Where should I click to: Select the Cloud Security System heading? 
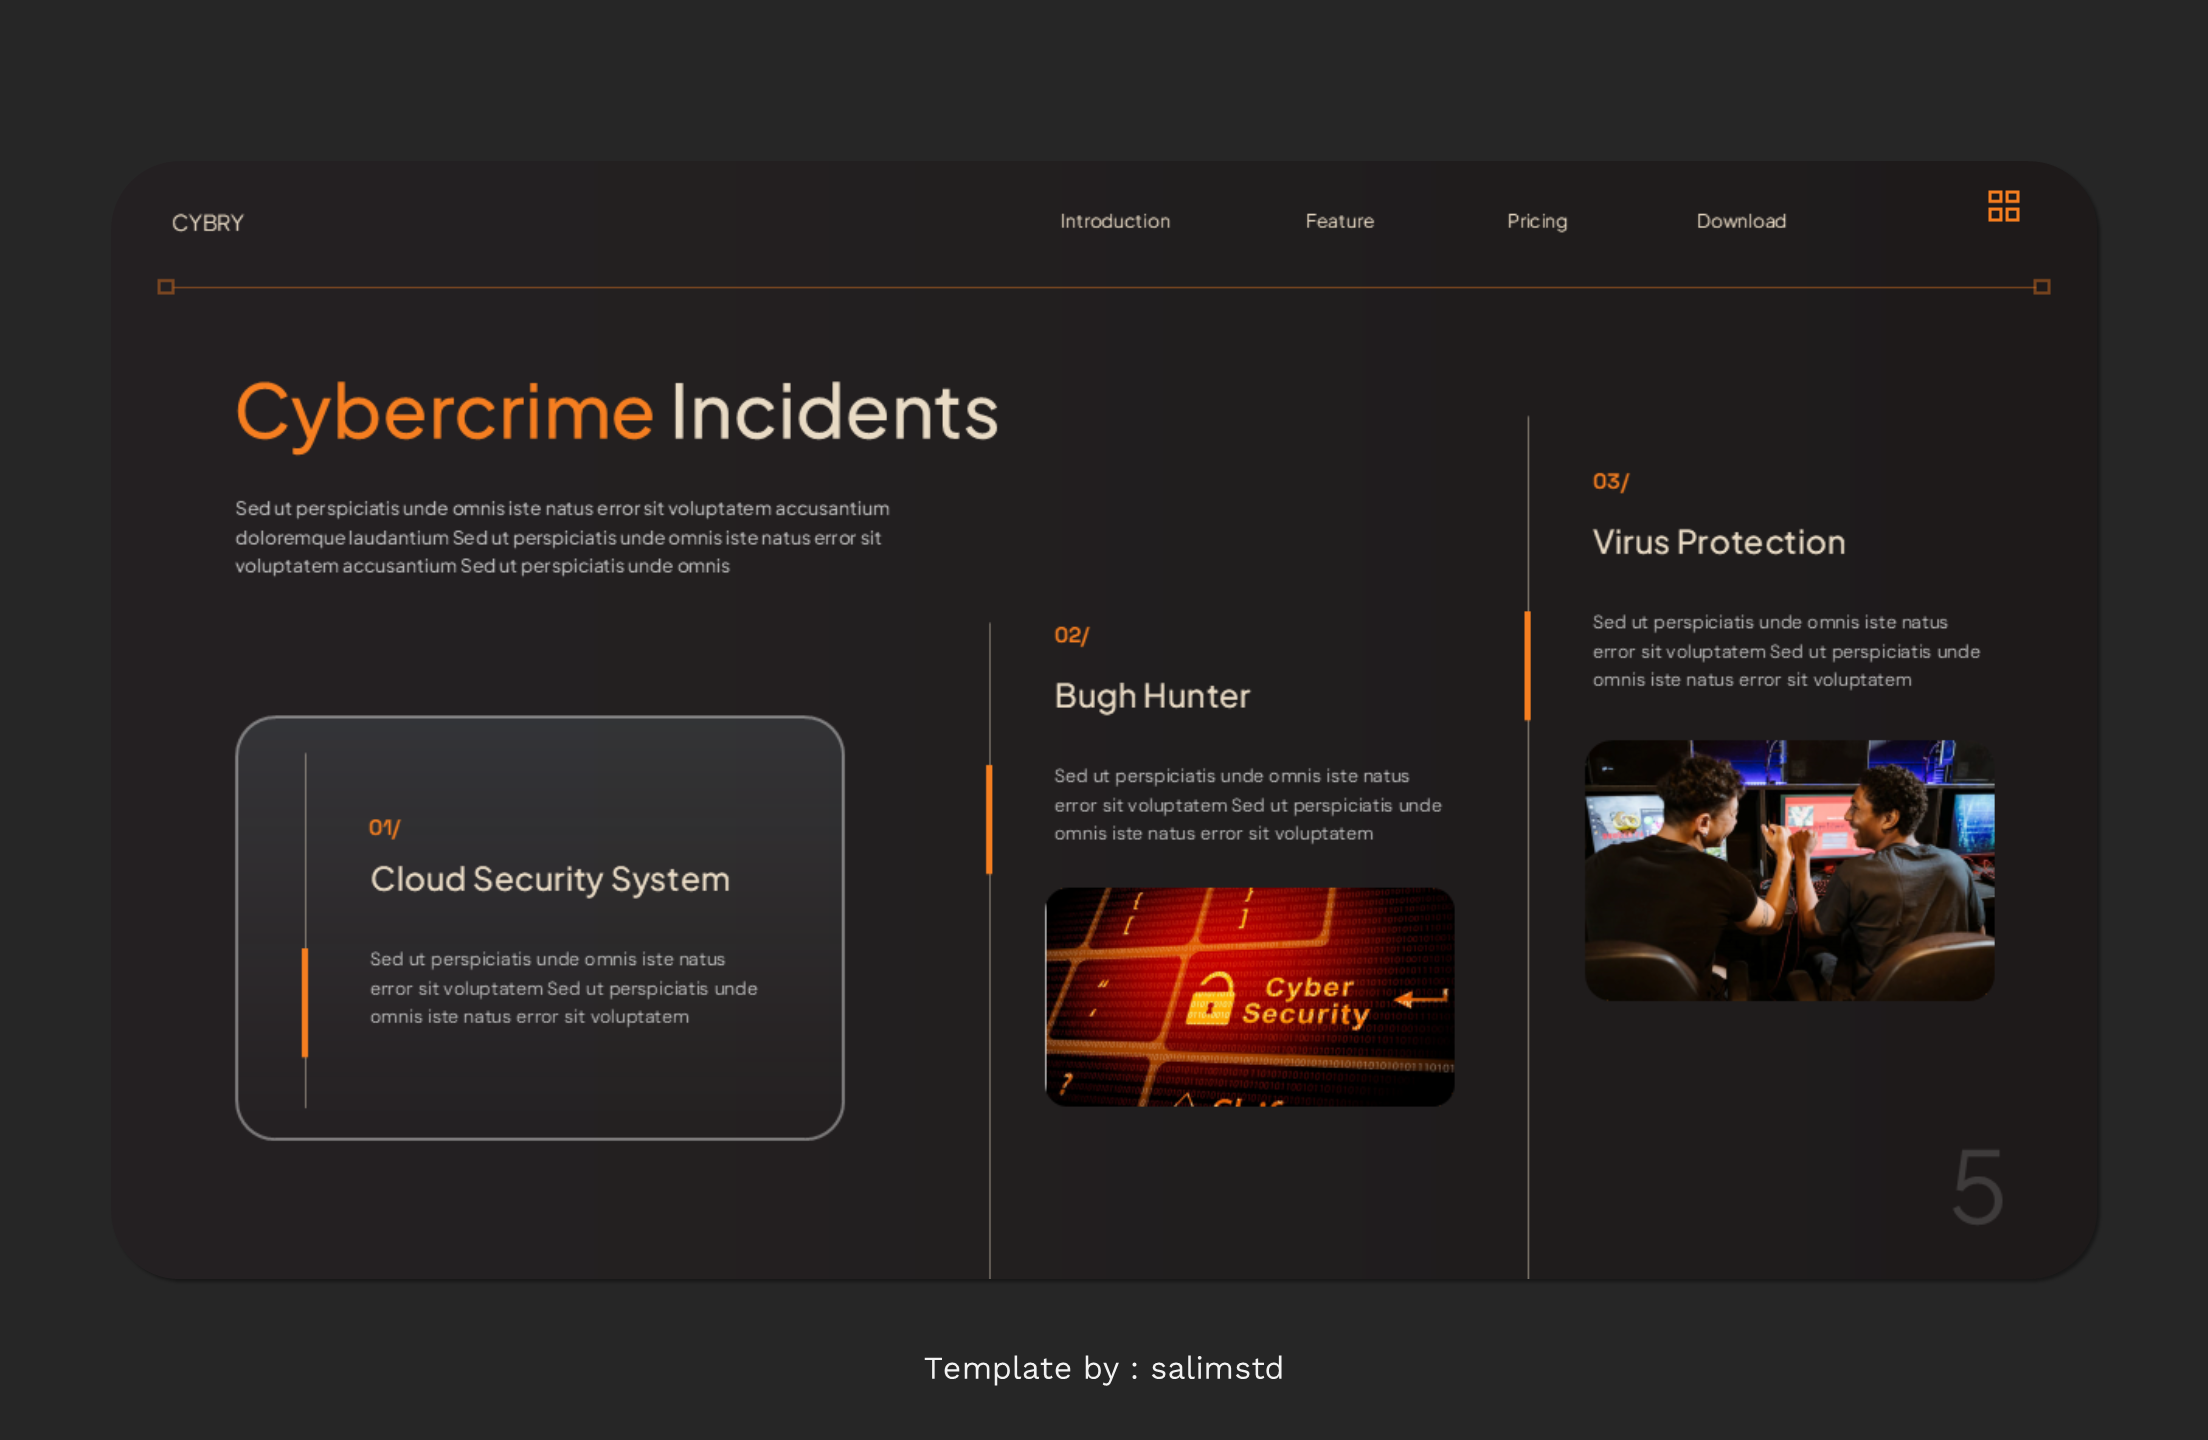pos(550,880)
